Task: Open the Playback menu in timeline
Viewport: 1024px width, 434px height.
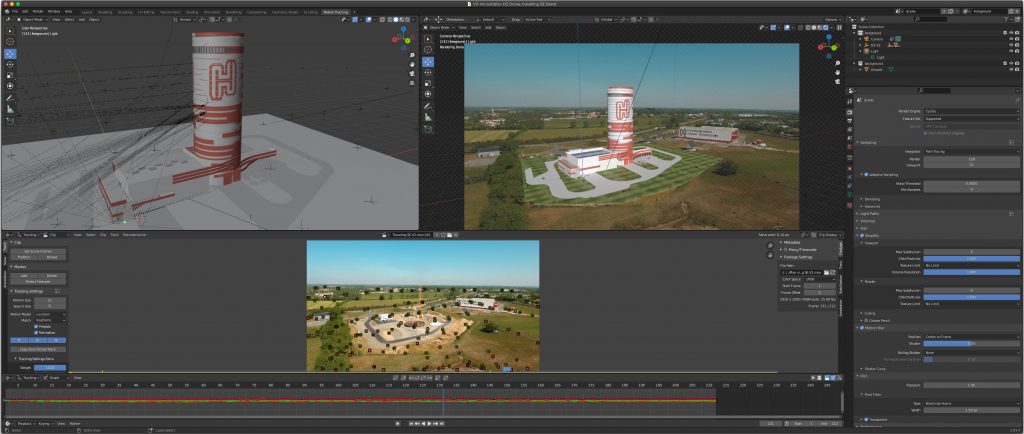Action: click(25, 424)
